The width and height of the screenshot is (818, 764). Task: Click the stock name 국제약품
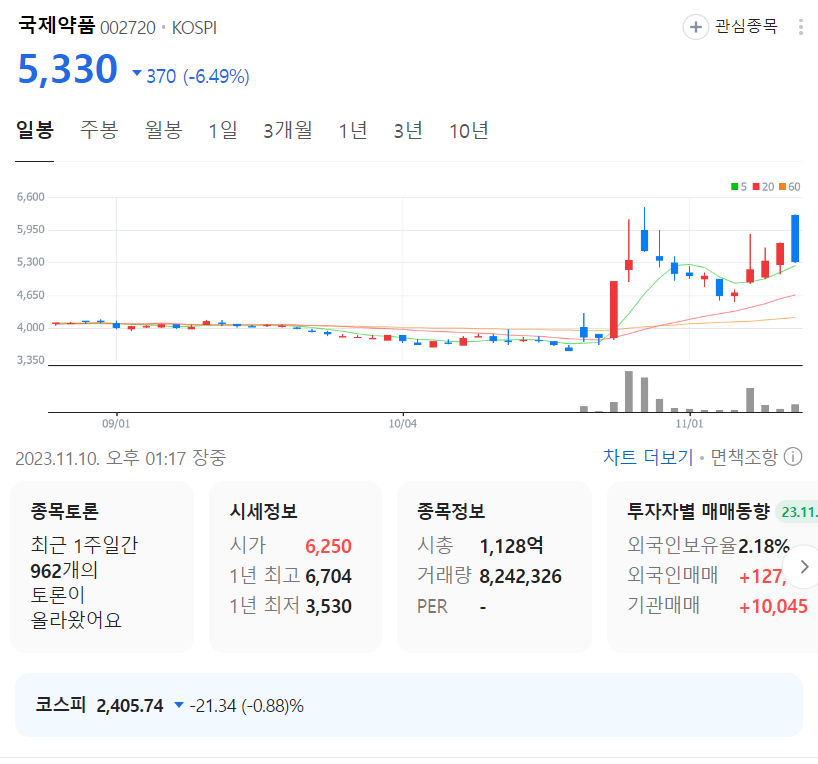(56, 27)
